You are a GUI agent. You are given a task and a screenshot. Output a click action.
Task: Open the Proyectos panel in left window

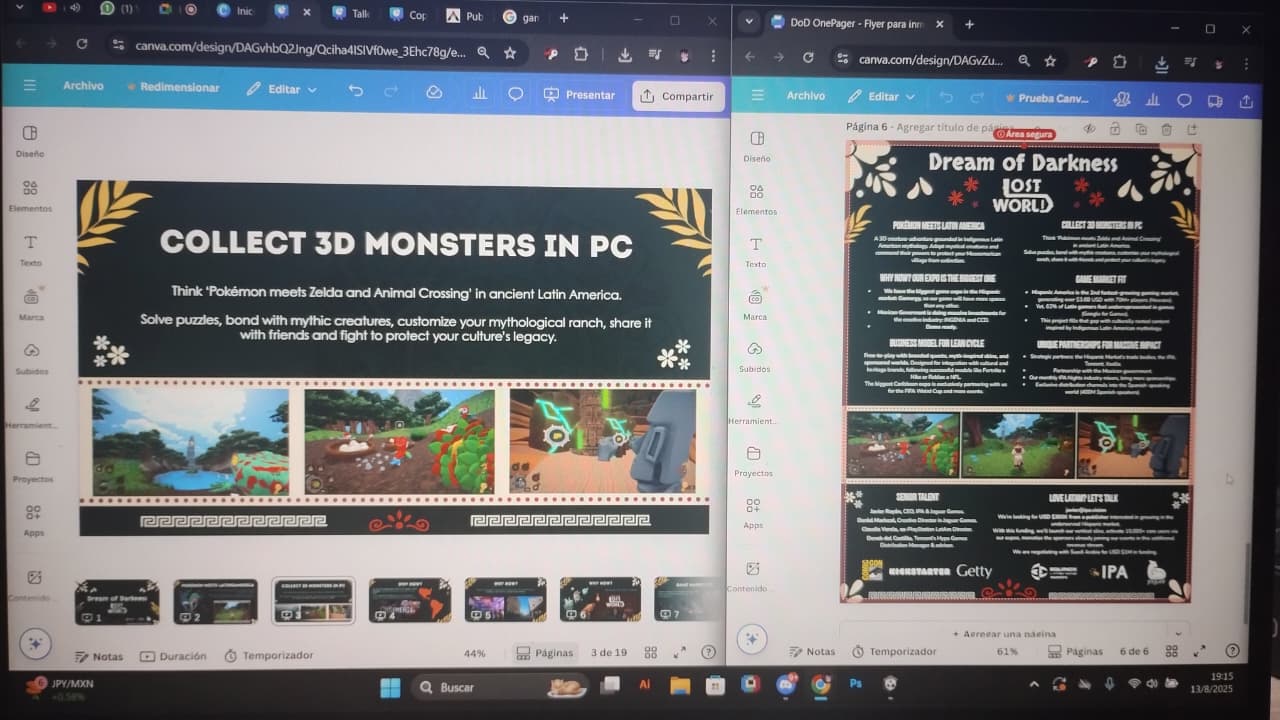[x=32, y=466]
